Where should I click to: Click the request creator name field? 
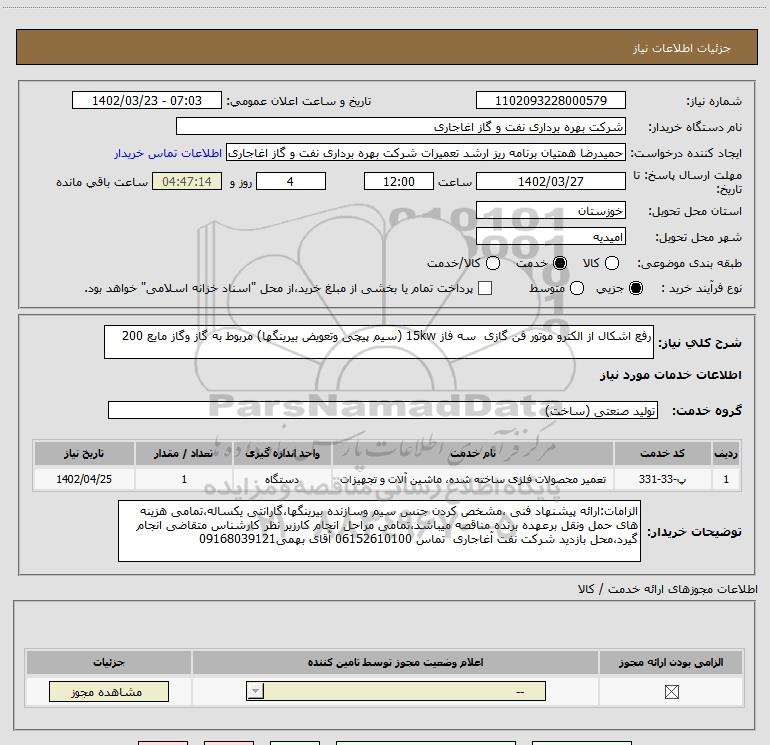(x=426, y=153)
